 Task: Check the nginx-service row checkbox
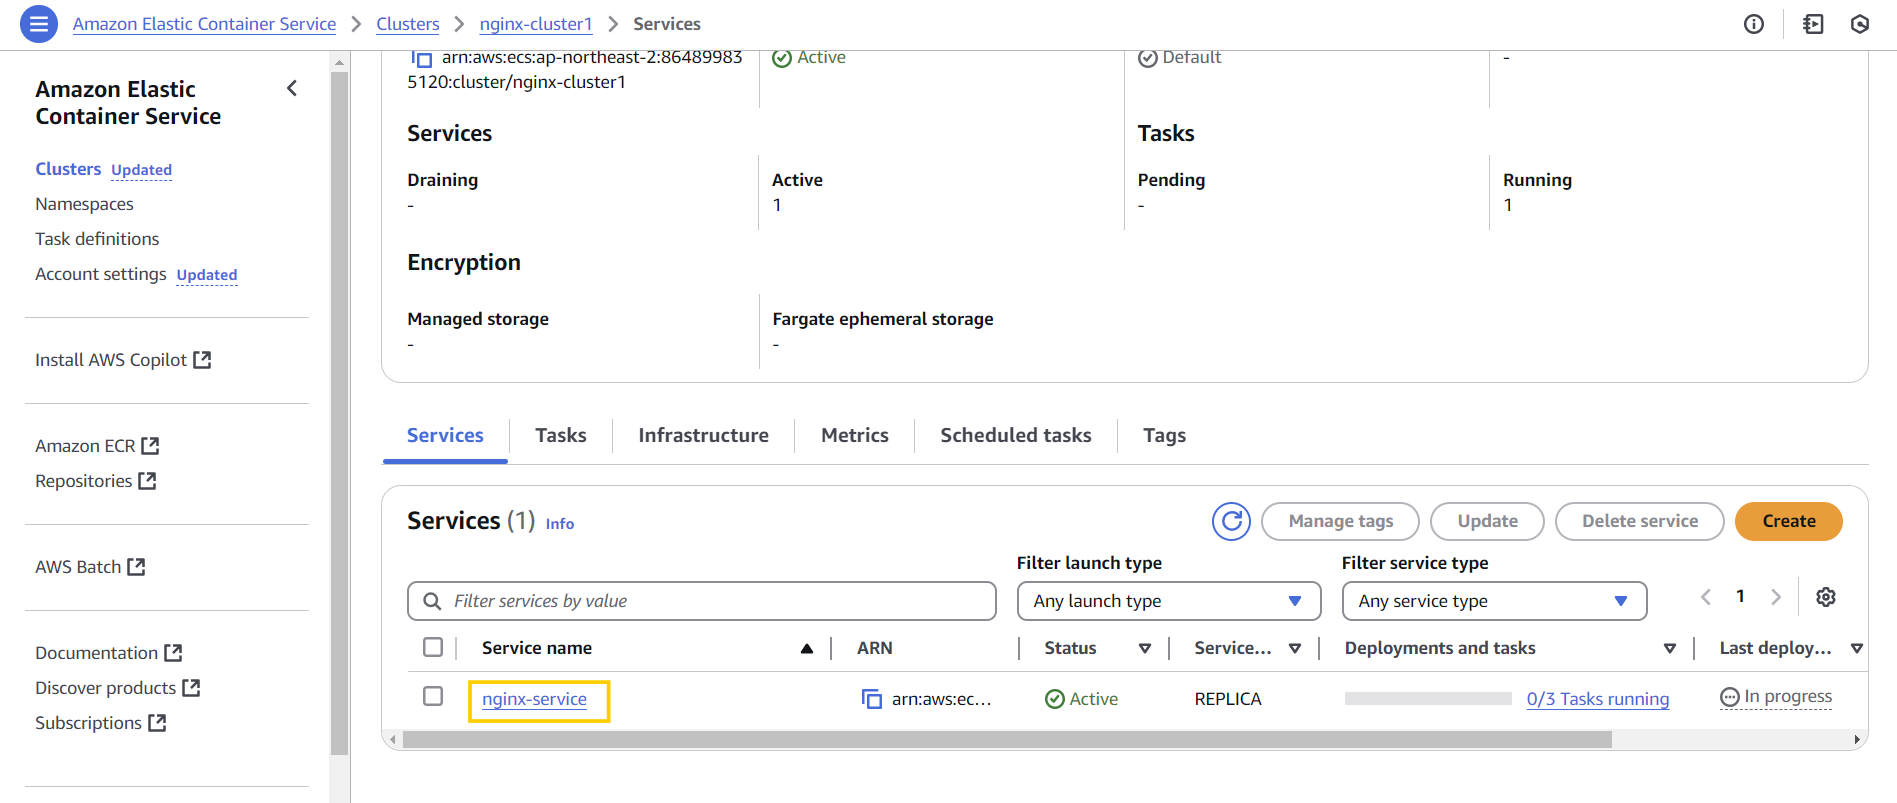pos(433,696)
